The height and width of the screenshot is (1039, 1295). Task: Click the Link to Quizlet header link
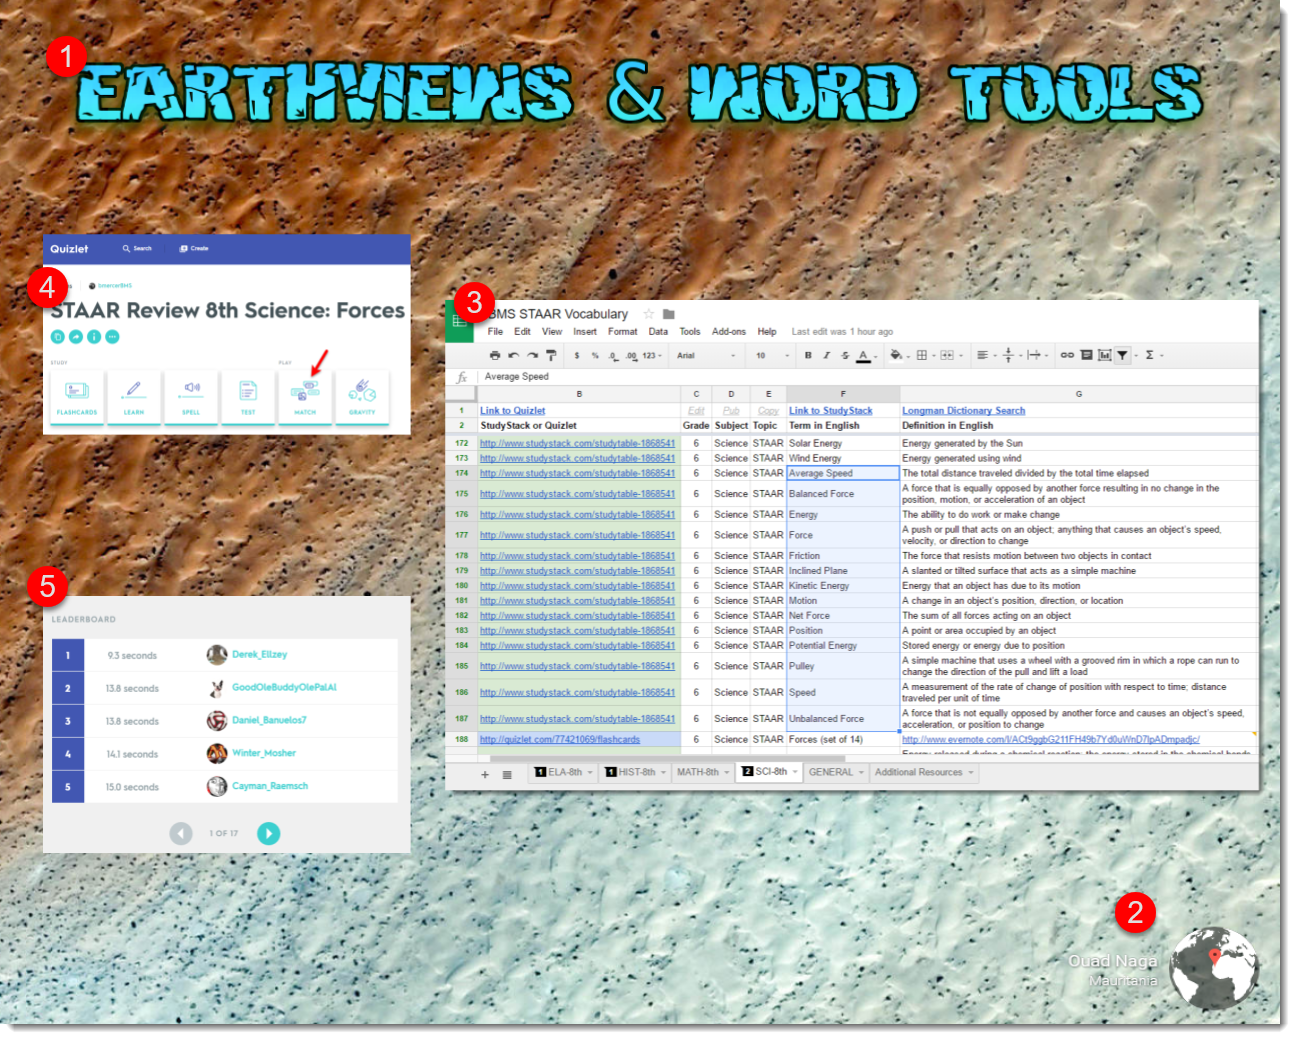[x=512, y=411]
